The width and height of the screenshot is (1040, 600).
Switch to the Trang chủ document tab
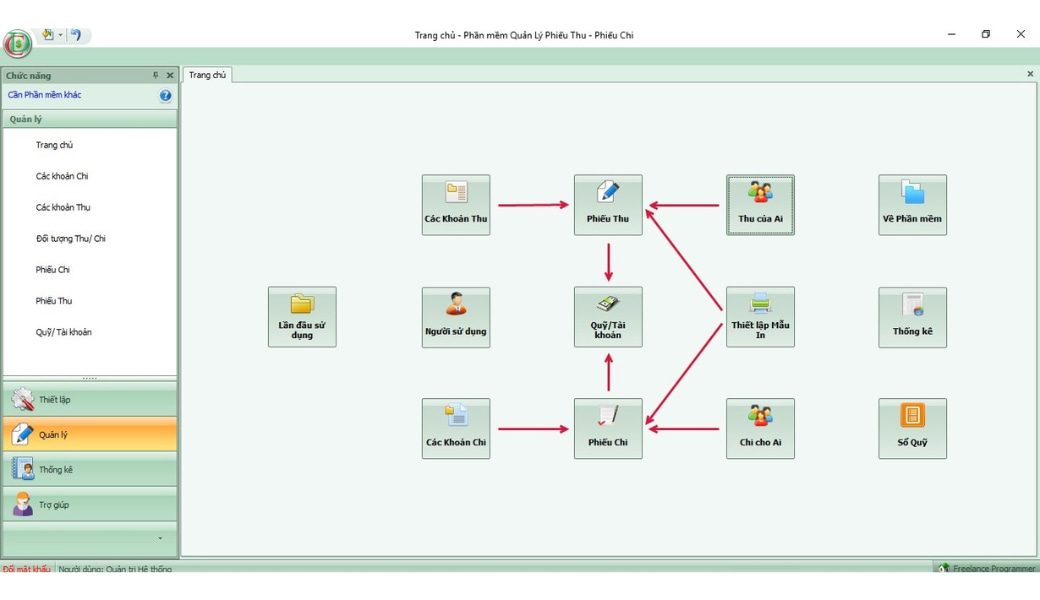click(207, 75)
